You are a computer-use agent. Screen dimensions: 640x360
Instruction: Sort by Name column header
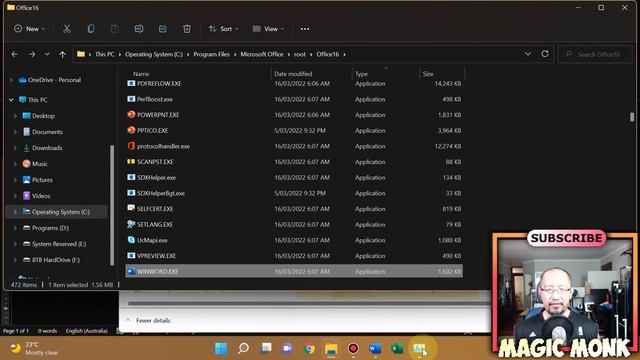[141, 74]
